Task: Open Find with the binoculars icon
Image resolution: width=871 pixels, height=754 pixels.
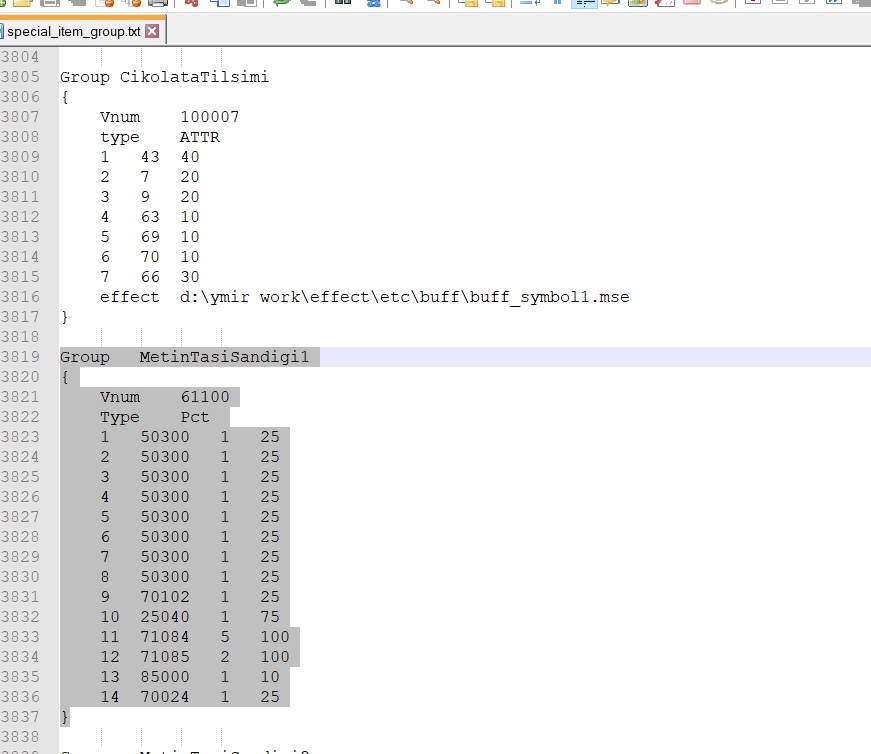Action: [343, 2]
